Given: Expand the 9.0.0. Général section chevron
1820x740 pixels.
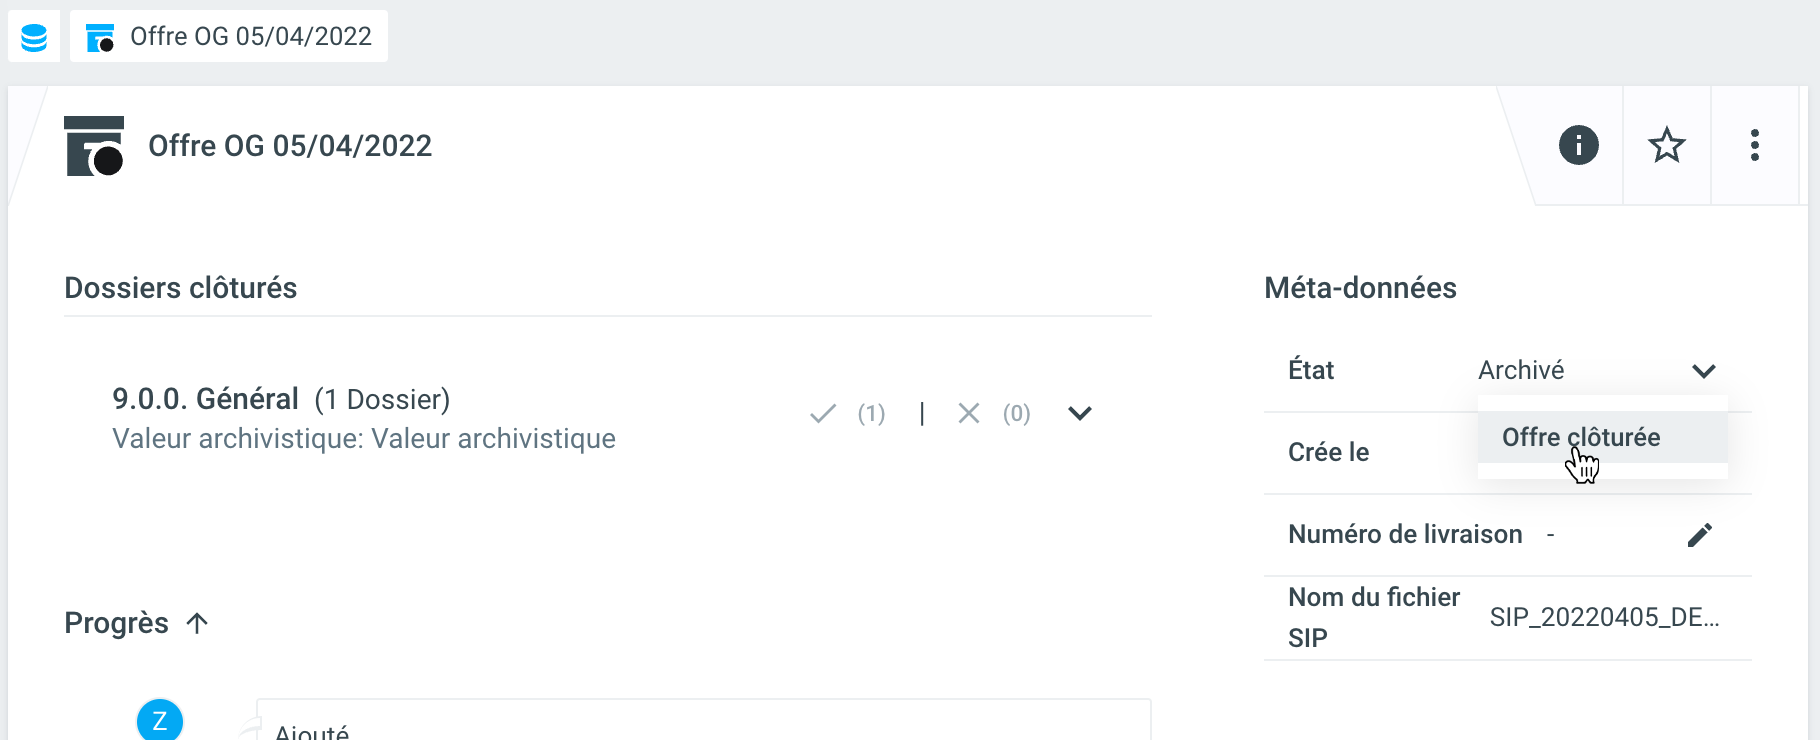Looking at the screenshot, I should pyautogui.click(x=1079, y=413).
